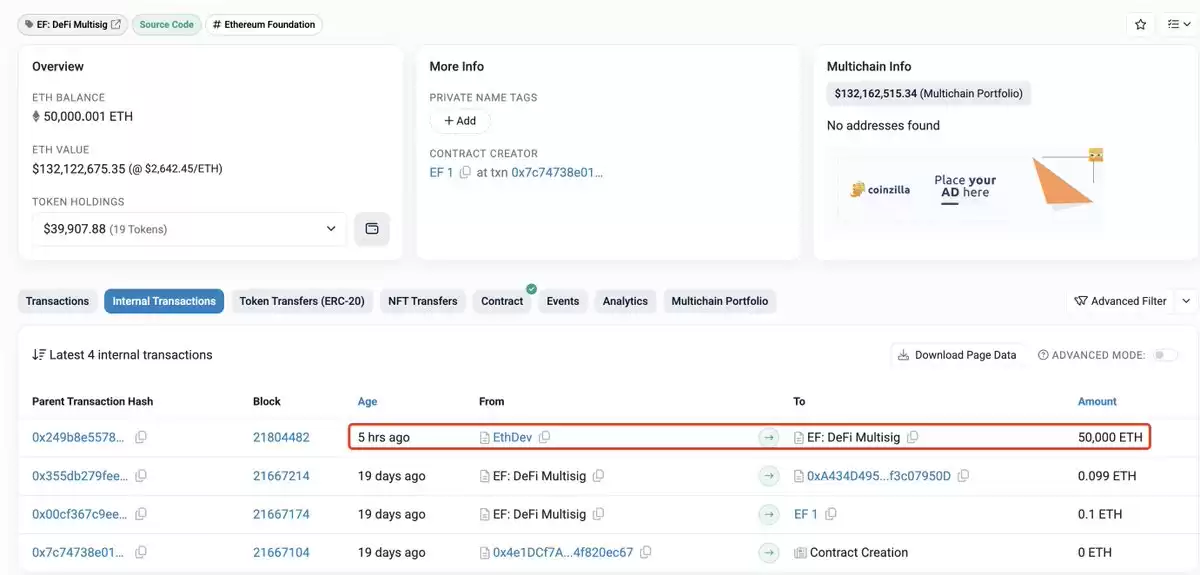Copy the address 0x4e1DCf7A...4f820ec67
The height and width of the screenshot is (575, 1200).
(x=646, y=552)
